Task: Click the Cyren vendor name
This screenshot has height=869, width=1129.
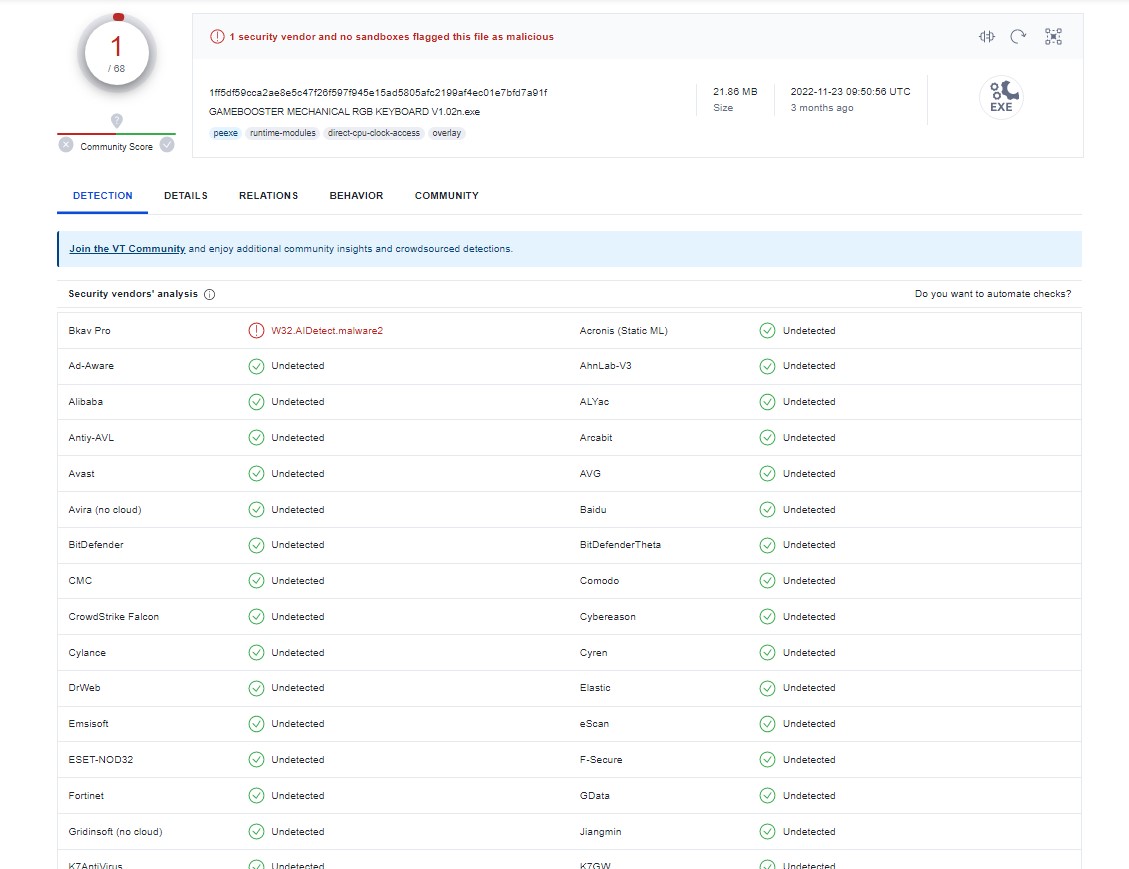Action: (593, 653)
